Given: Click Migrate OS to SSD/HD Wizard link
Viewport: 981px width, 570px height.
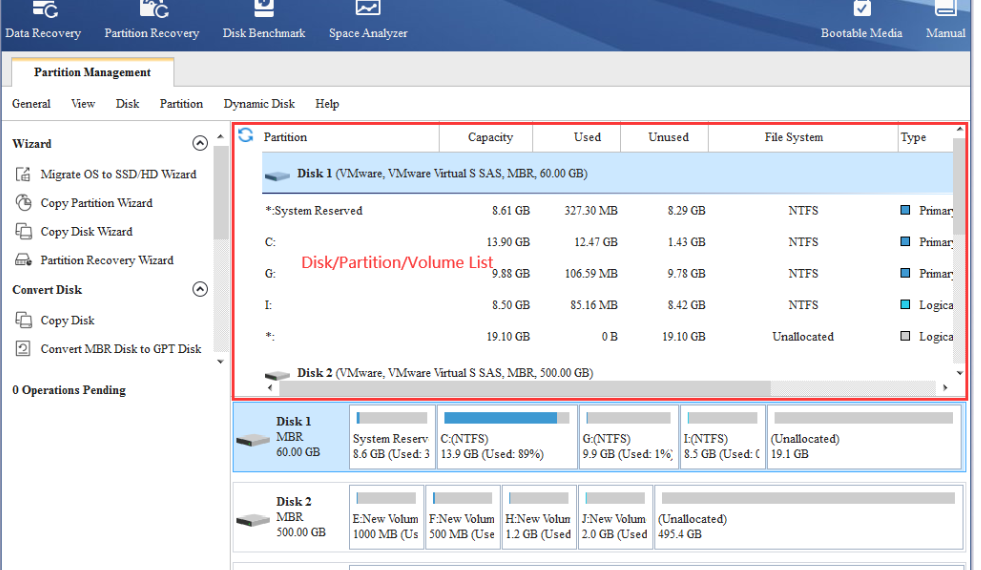Looking at the screenshot, I should (118, 174).
